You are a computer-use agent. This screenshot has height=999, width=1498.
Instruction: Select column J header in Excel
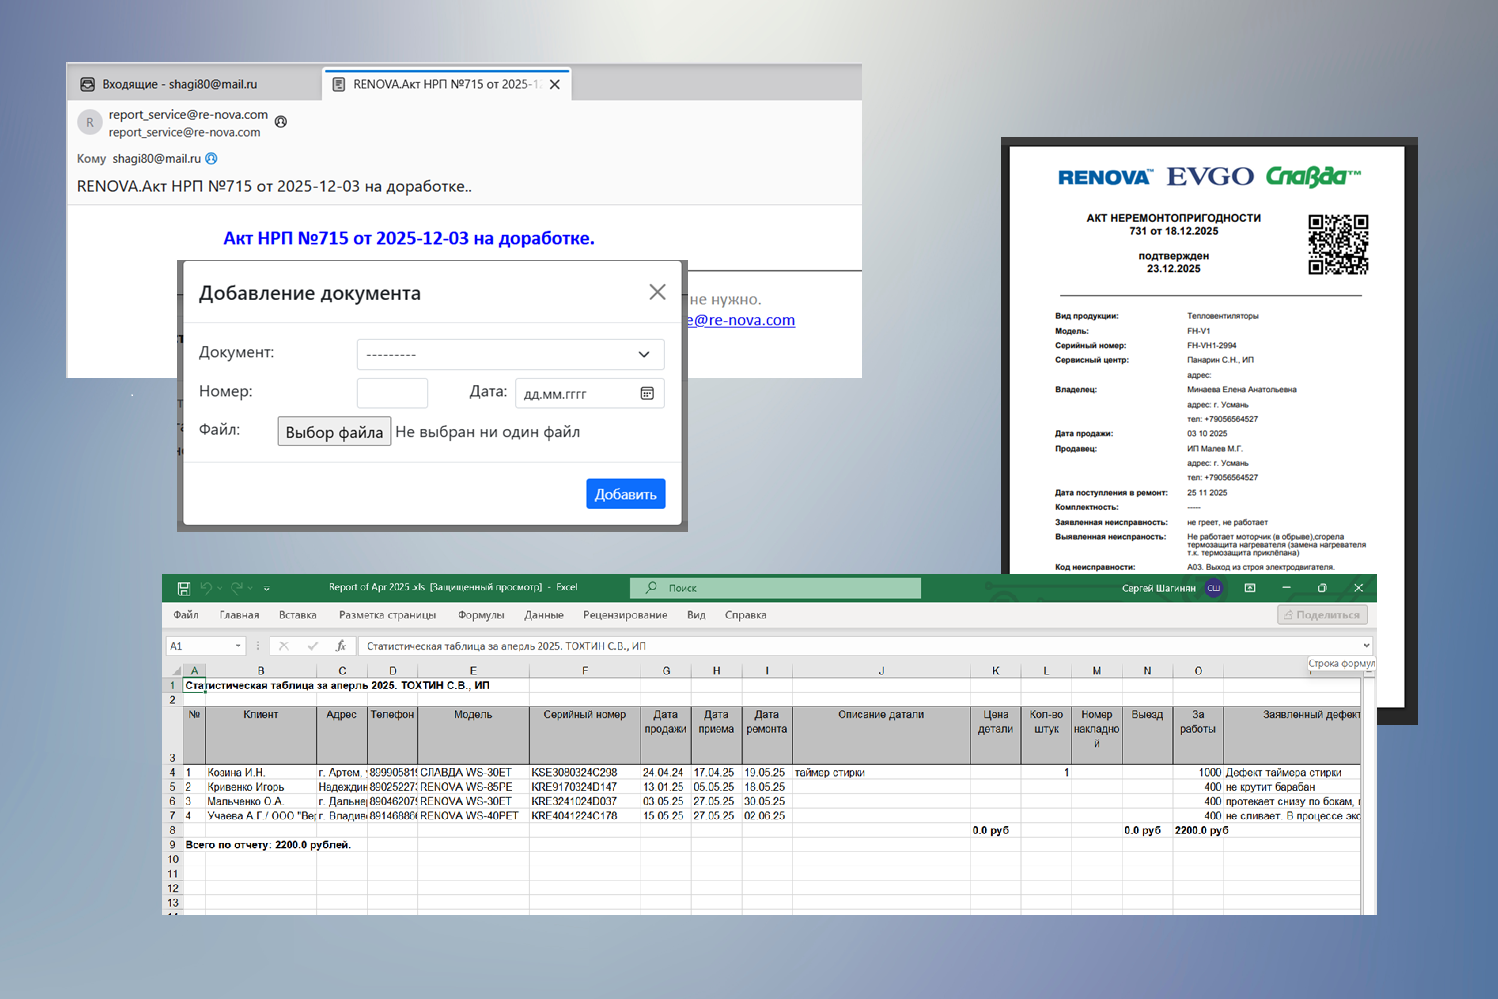coord(881,671)
